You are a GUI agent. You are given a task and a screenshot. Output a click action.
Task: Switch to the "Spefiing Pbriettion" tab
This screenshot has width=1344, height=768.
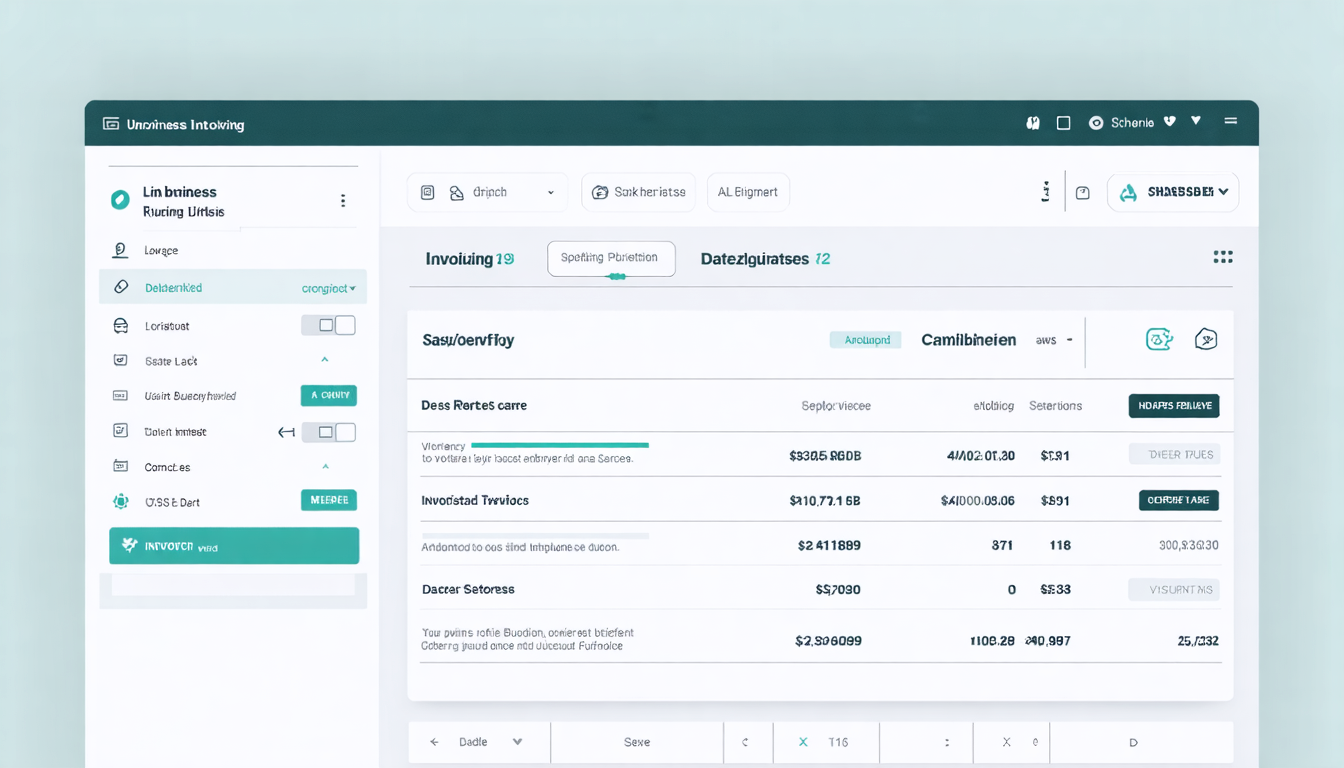[x=611, y=258]
